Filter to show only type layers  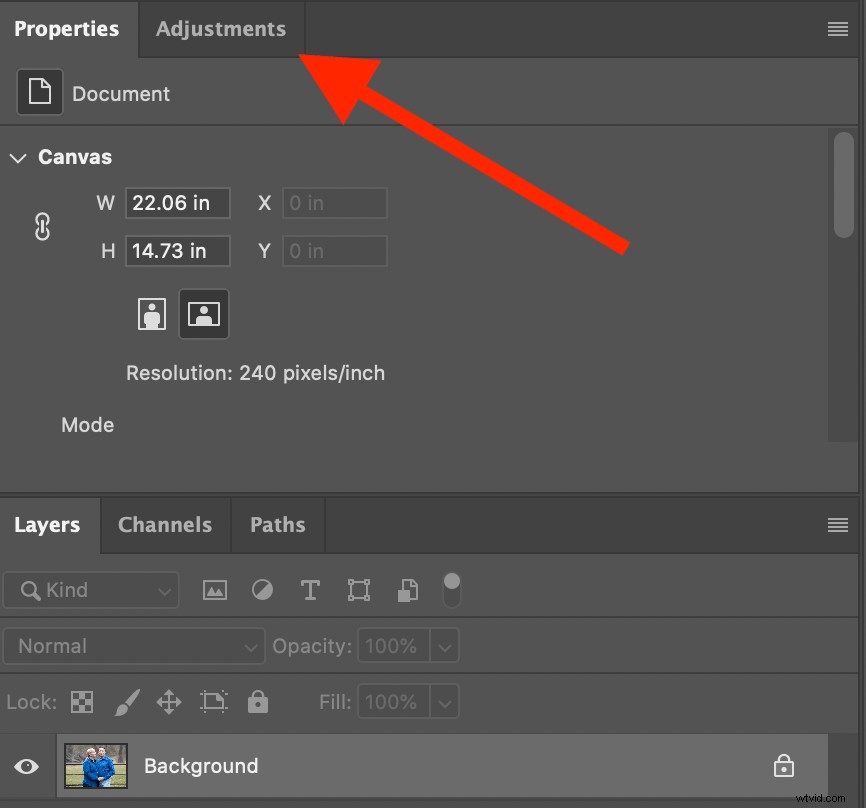[x=310, y=590]
